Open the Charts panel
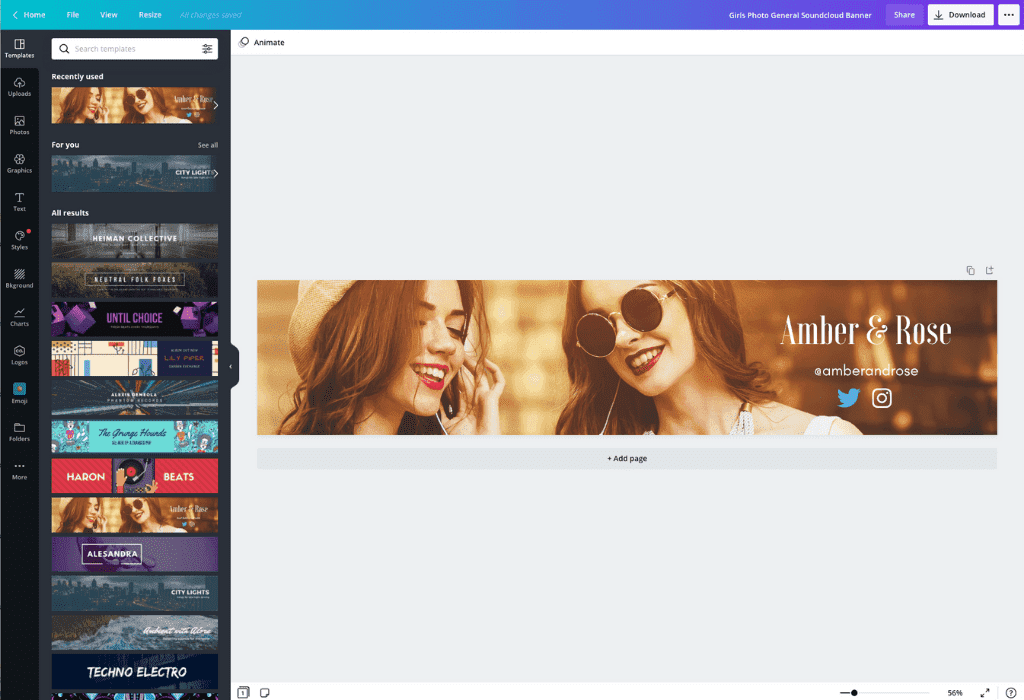Viewport: 1024px width, 700px height. tap(20, 315)
